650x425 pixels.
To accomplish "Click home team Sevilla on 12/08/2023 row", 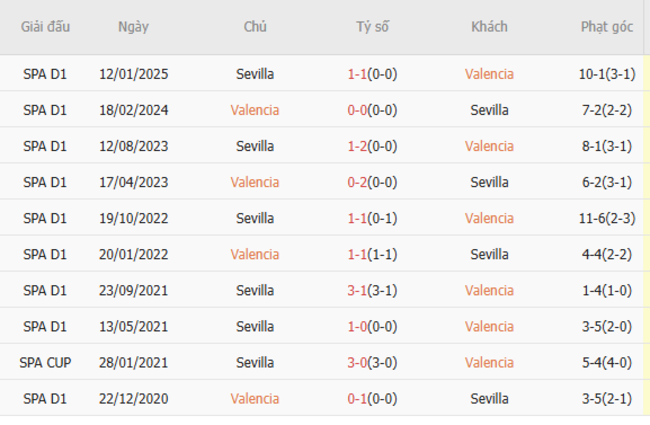I will pos(255,146).
